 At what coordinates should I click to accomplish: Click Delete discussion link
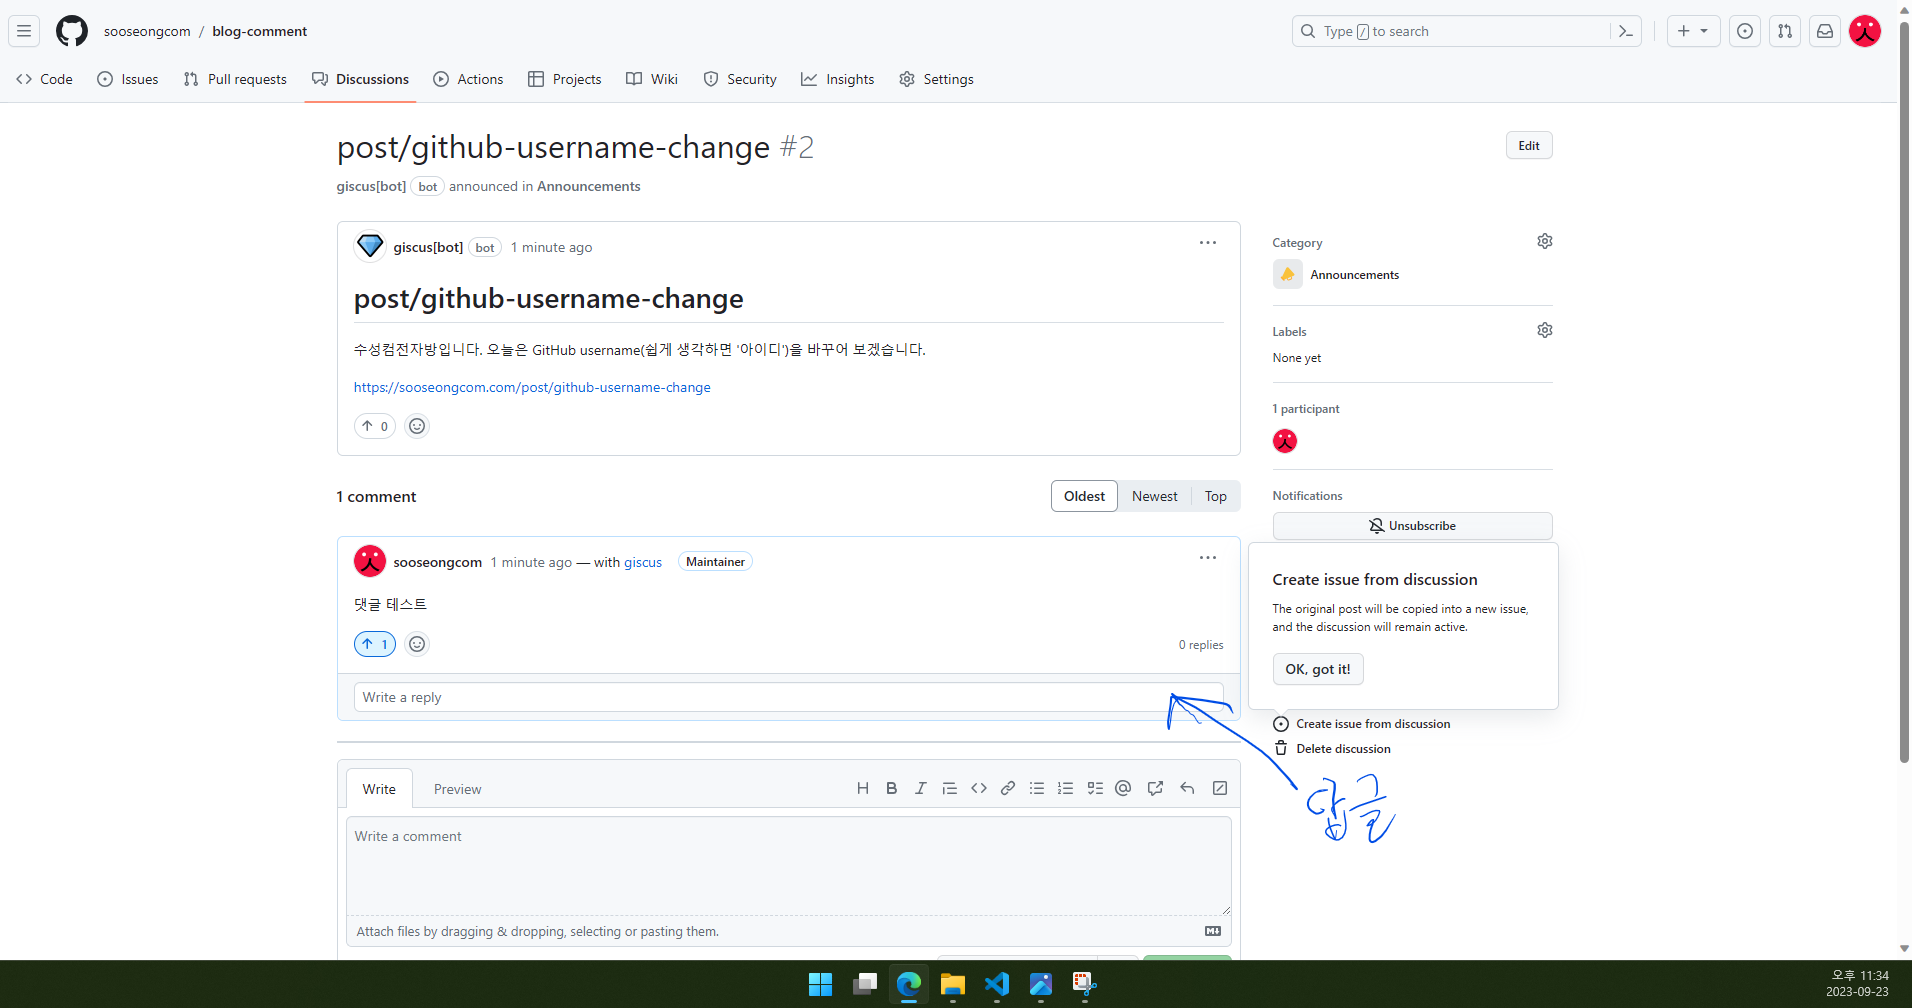click(x=1332, y=749)
